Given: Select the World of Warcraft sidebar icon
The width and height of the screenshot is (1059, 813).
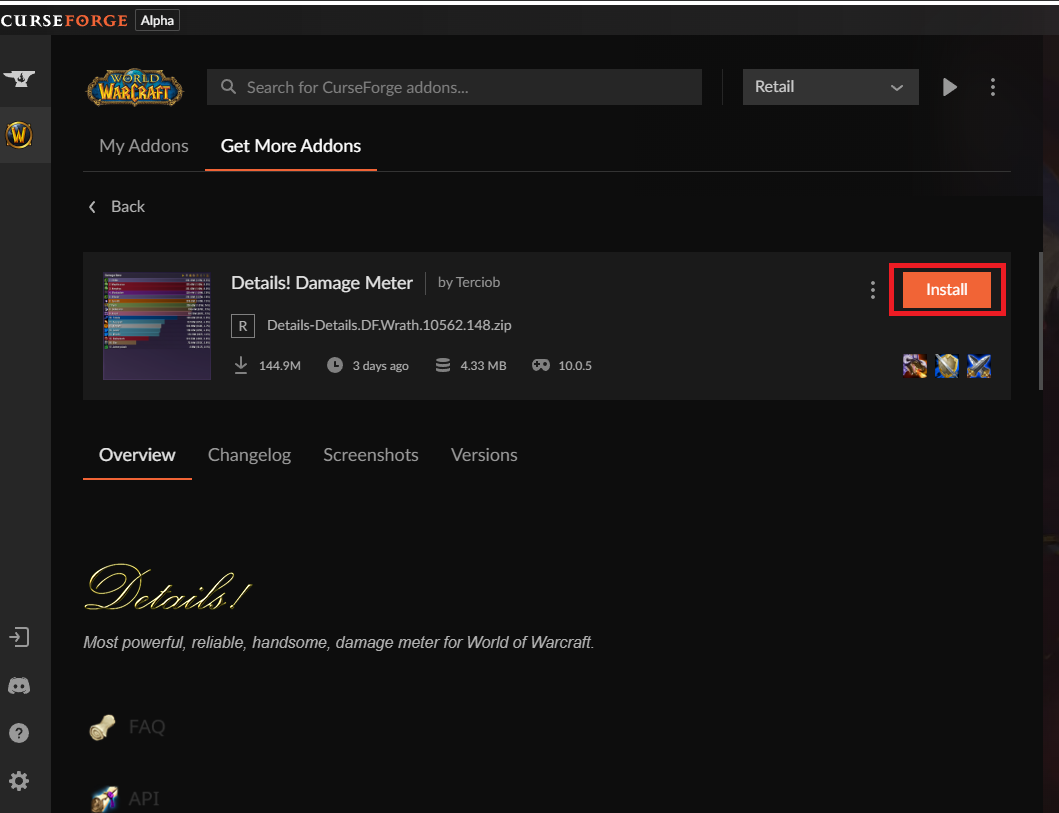Looking at the screenshot, I should [19, 135].
